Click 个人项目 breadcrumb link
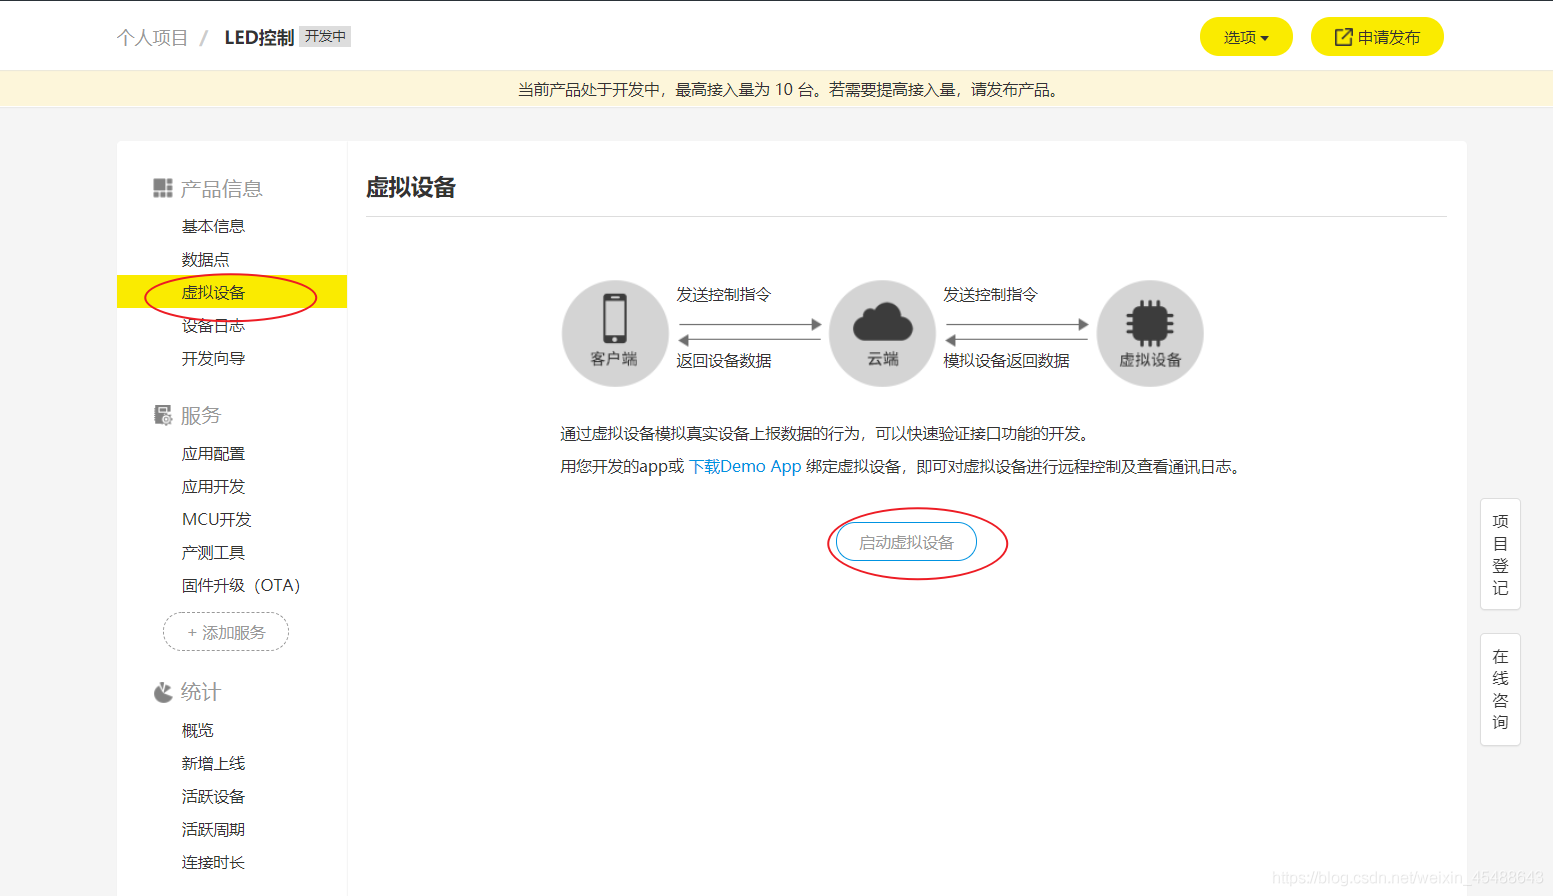The image size is (1553, 896). click(152, 38)
